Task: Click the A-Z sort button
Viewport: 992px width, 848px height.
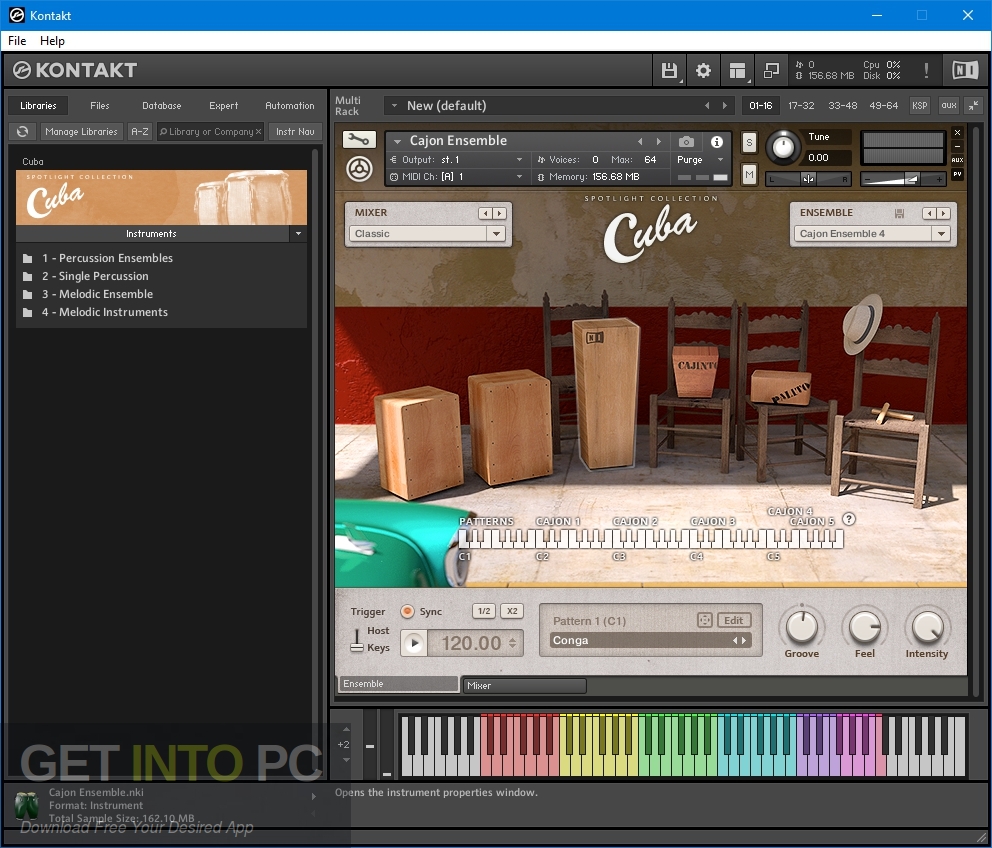Action: pos(140,132)
